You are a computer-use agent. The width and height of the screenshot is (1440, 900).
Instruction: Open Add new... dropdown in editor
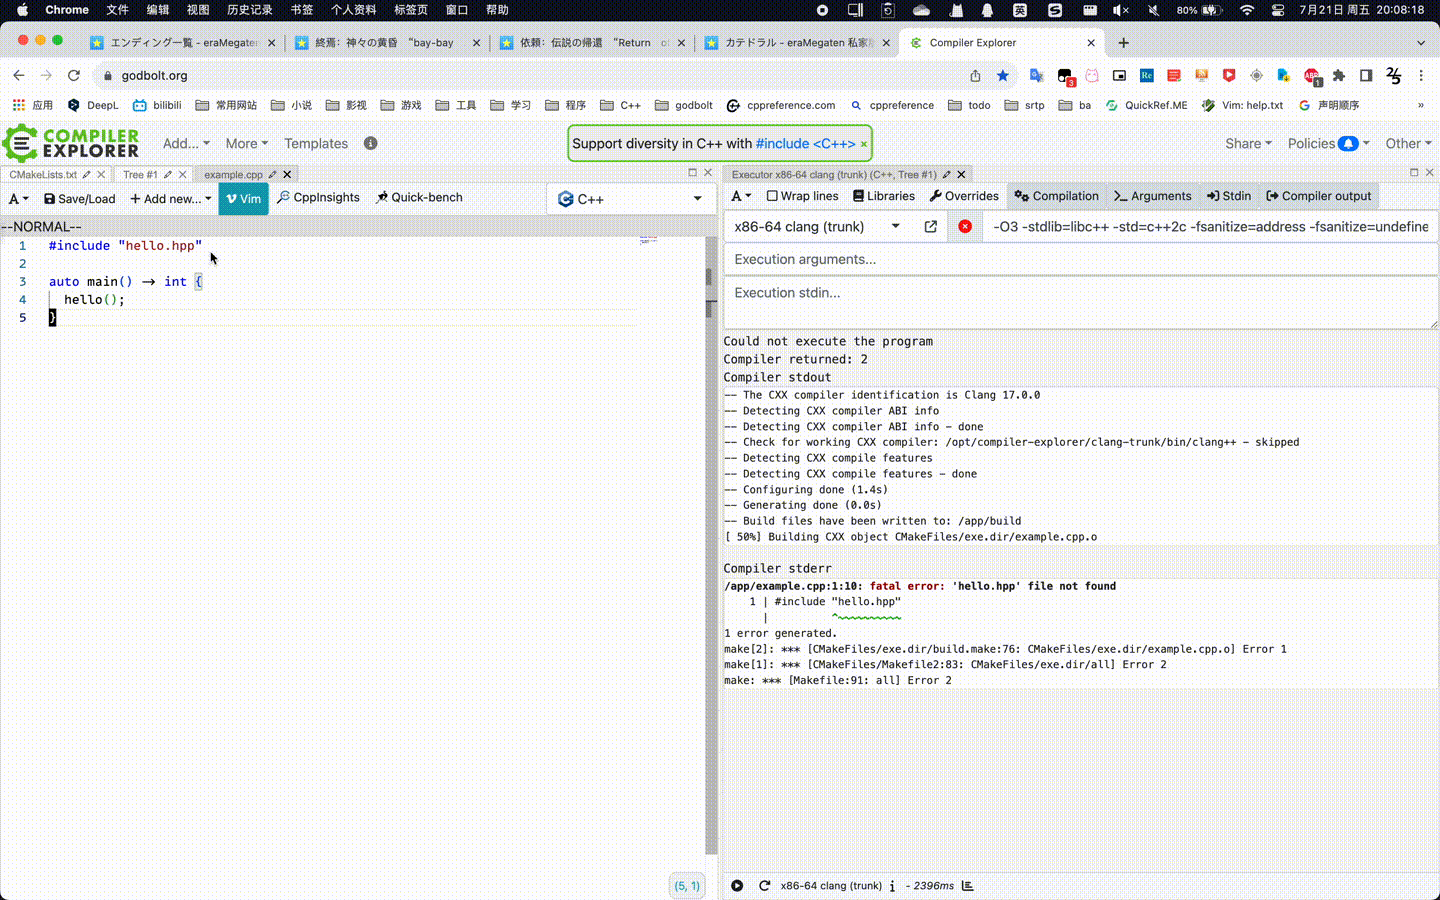[x=170, y=198]
